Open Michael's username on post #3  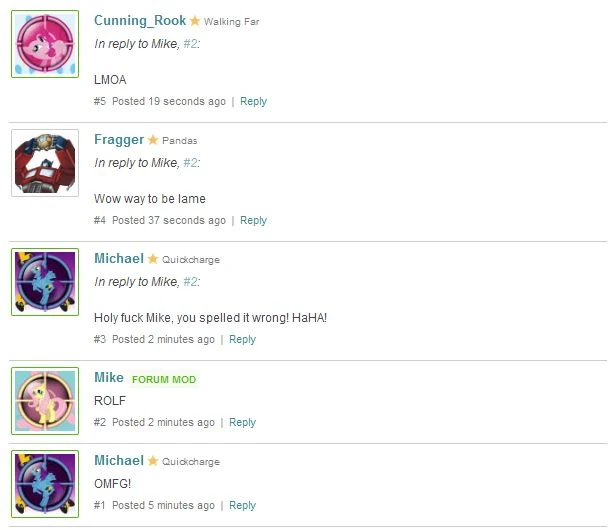point(119,259)
